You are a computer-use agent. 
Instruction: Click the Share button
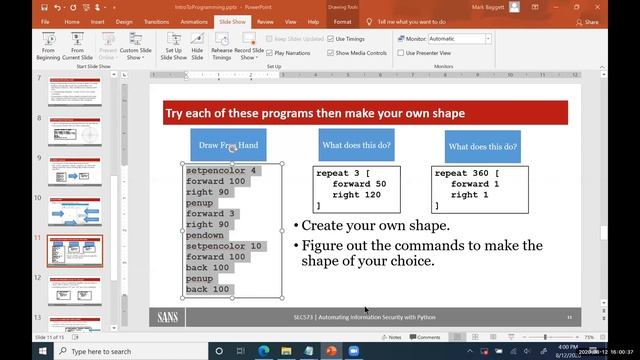coord(587,22)
